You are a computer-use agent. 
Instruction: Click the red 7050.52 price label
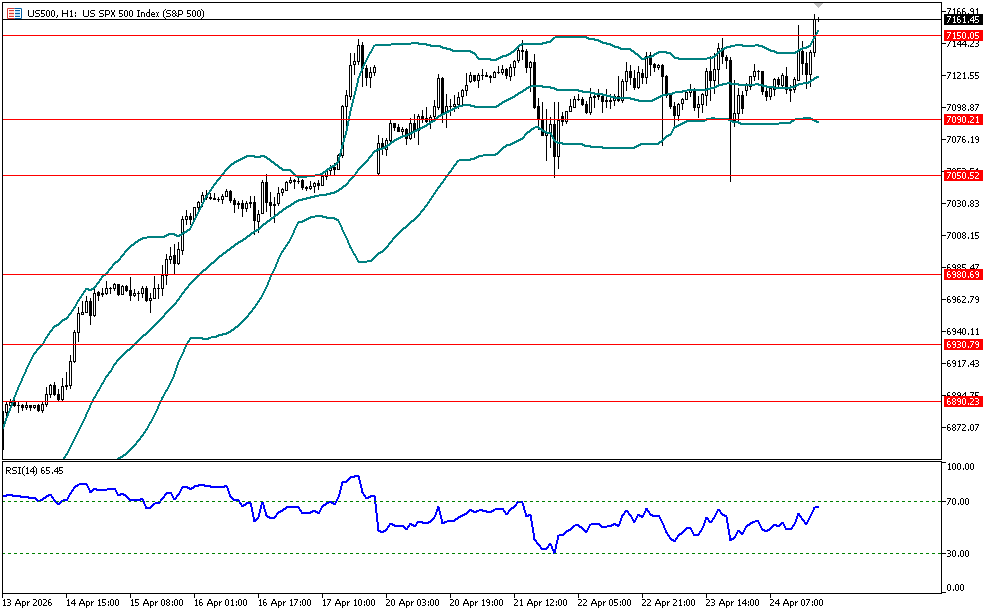pyautogui.click(x=961, y=175)
